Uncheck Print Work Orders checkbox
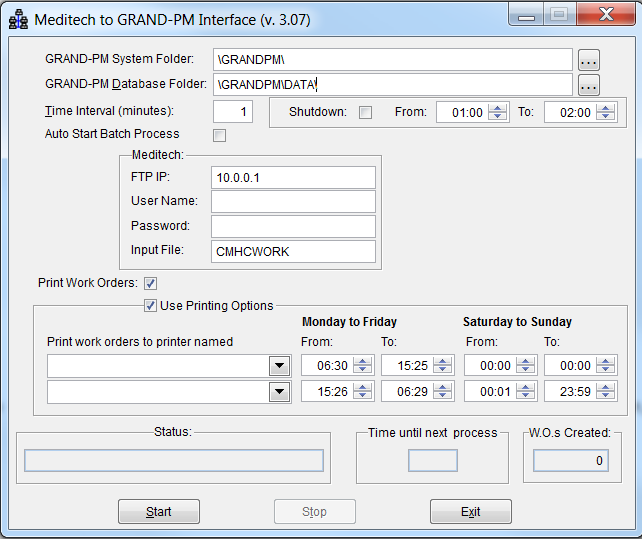Screen dimensions: 642x539 click(x=150, y=283)
